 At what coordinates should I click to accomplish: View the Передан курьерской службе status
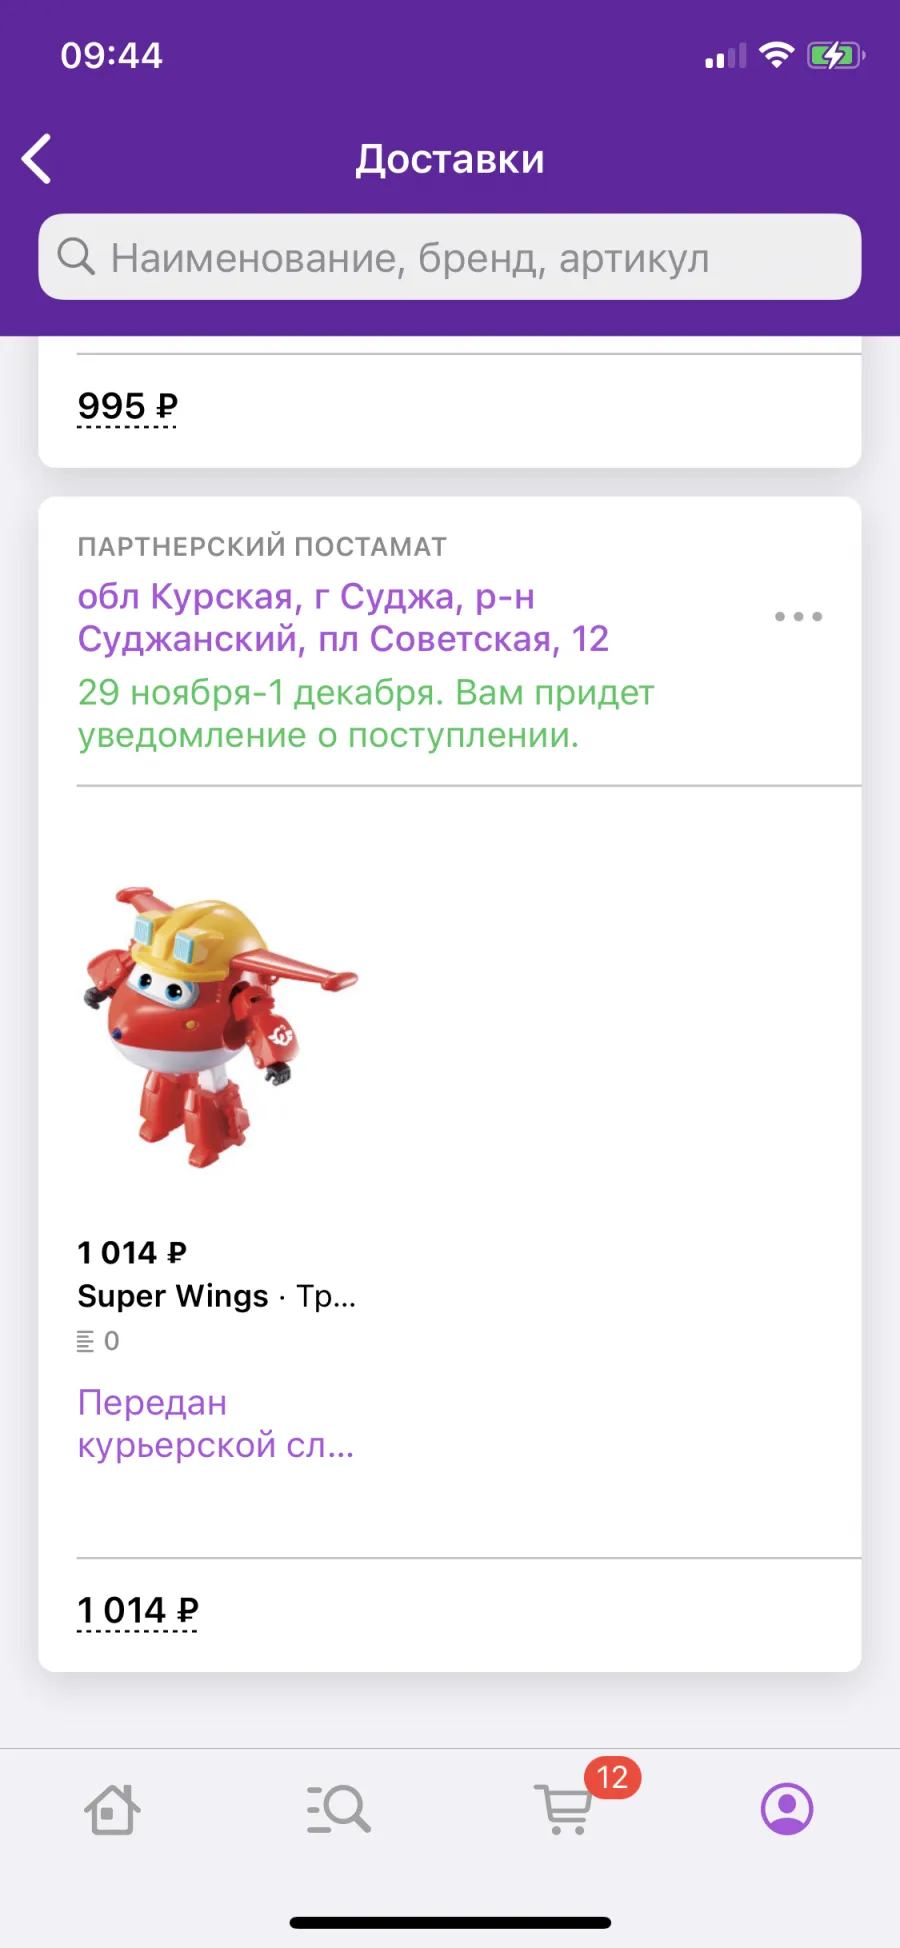click(216, 1424)
